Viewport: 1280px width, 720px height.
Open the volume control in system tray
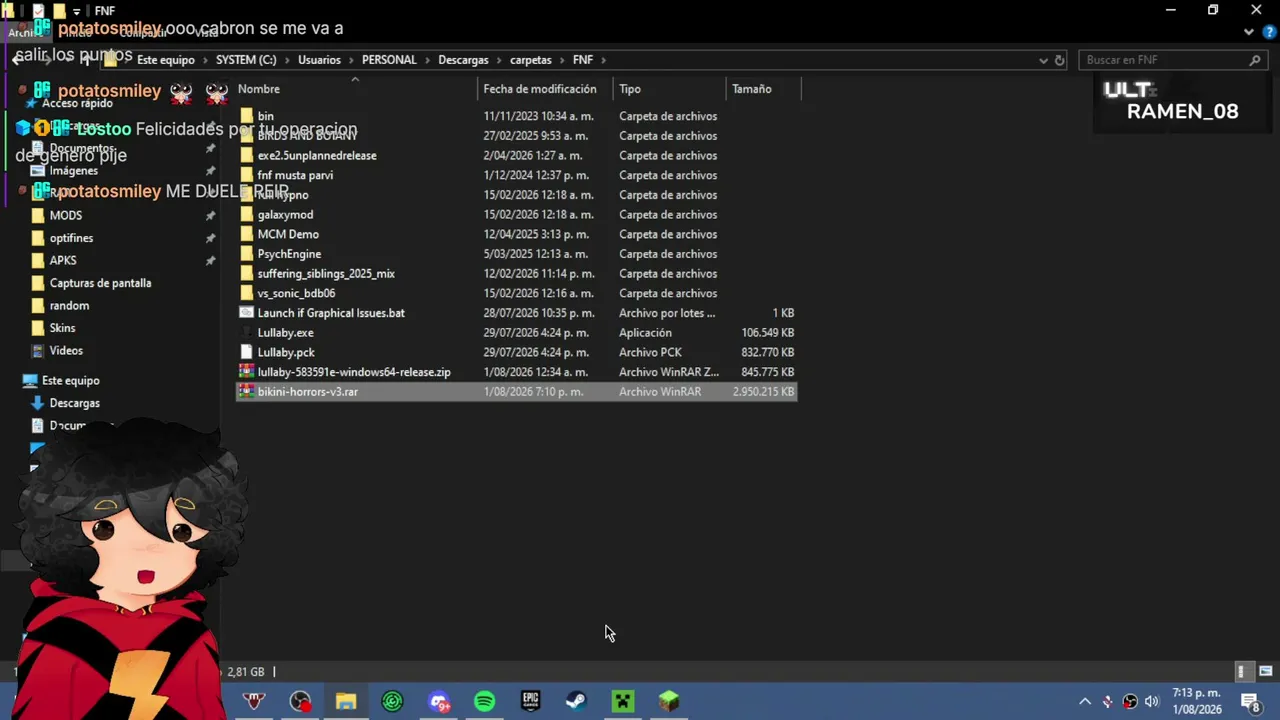[1152, 701]
